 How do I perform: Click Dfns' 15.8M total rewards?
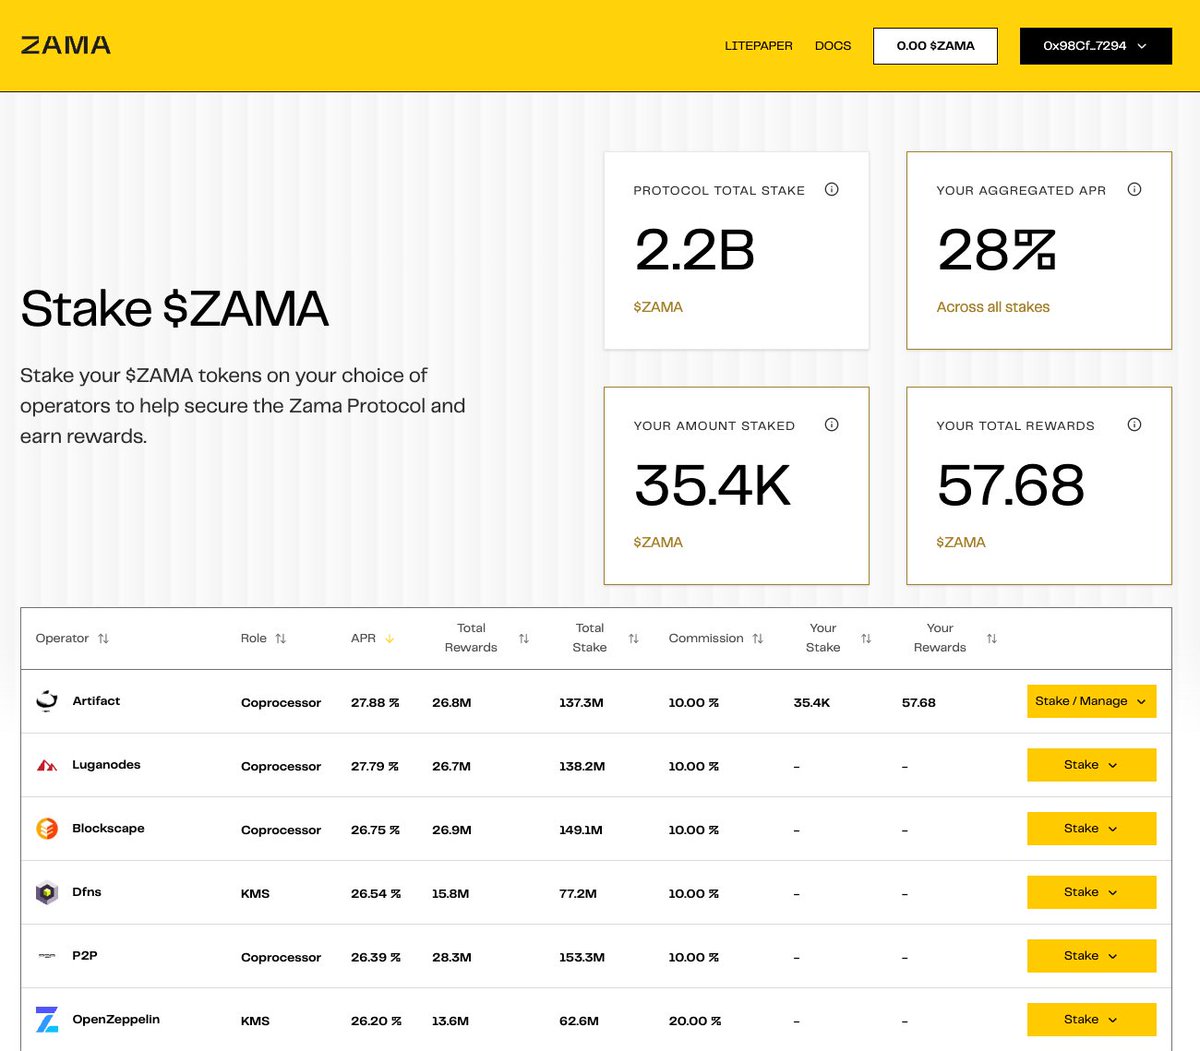tap(450, 894)
